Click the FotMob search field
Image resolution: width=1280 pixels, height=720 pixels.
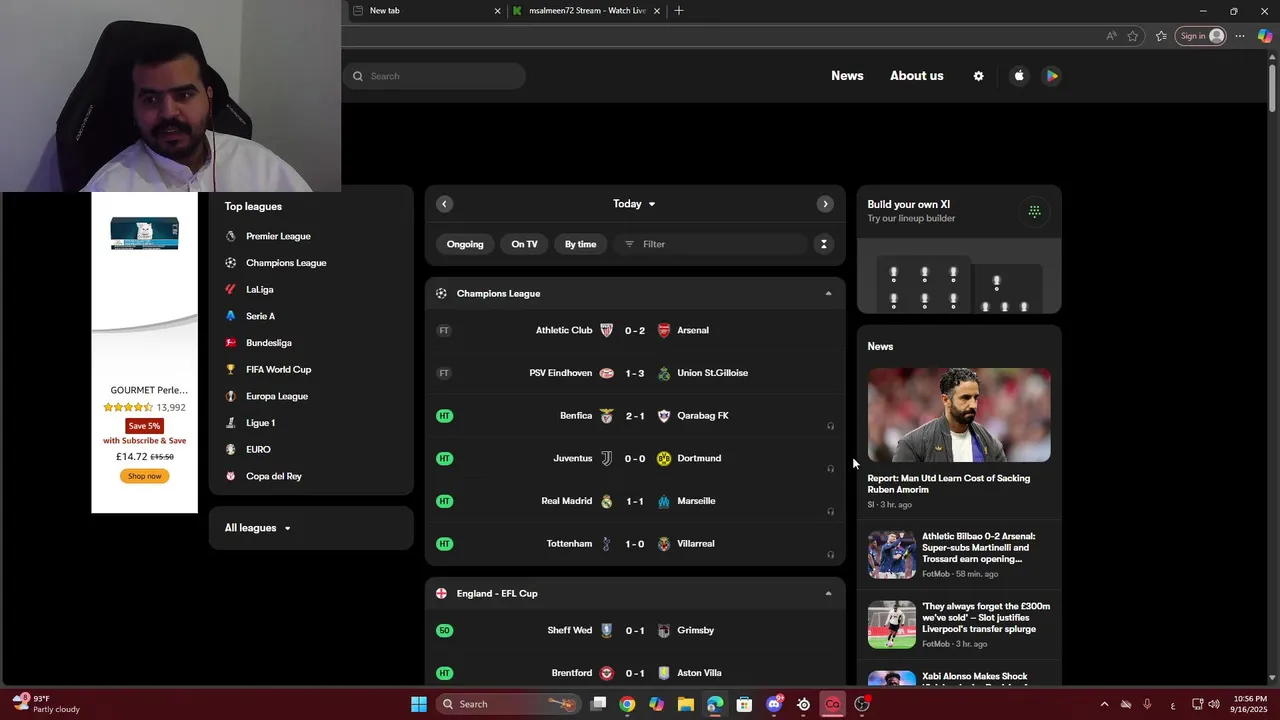click(x=435, y=76)
